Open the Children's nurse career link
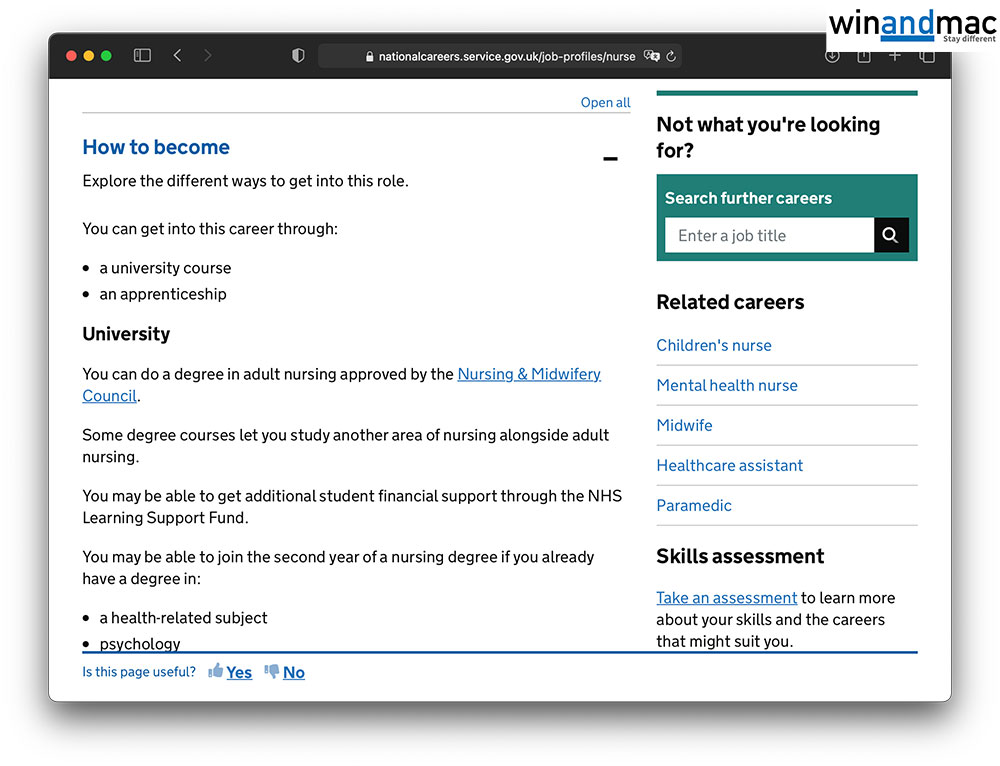The height and width of the screenshot is (766, 1000). (714, 345)
